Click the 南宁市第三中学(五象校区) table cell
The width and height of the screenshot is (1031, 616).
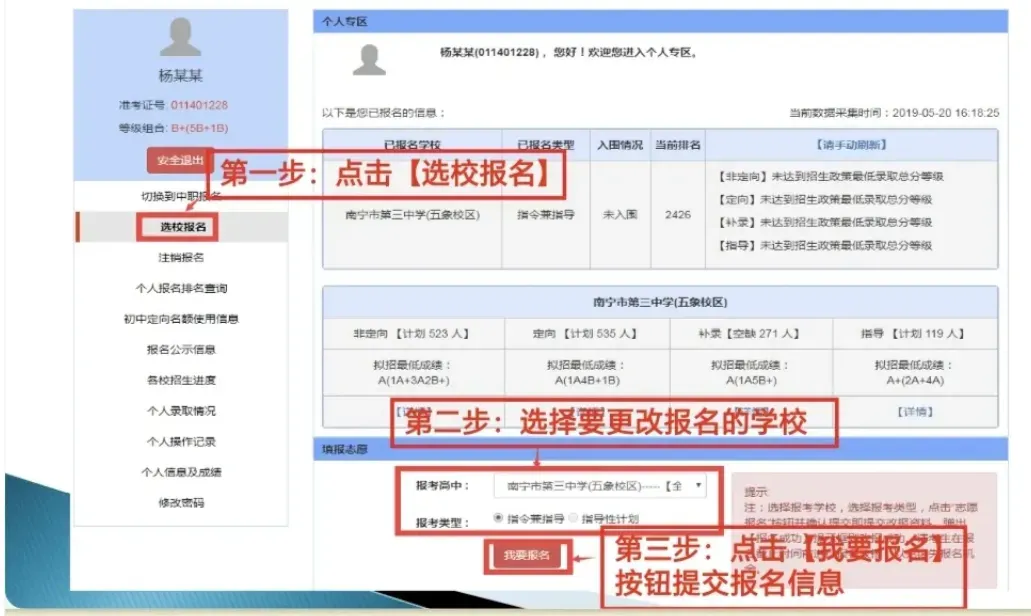pyautogui.click(x=412, y=214)
